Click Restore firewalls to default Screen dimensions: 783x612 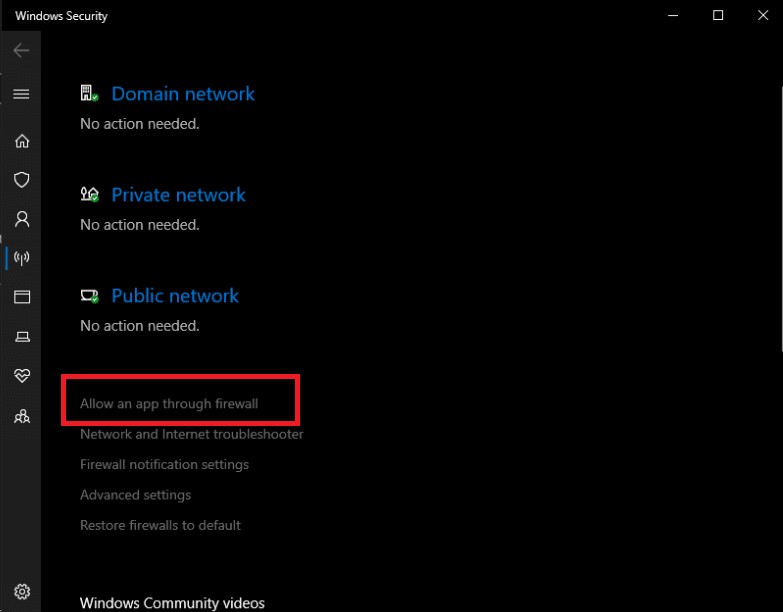[160, 525]
